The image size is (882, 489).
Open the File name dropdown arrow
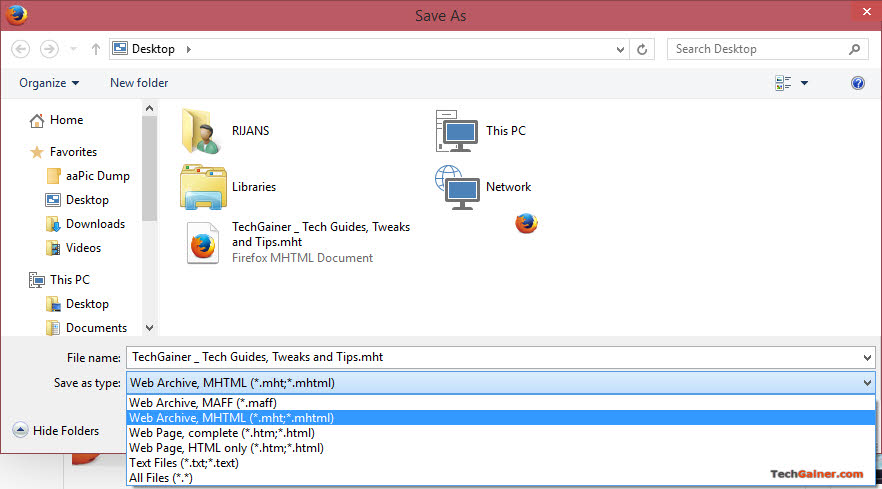tap(867, 357)
